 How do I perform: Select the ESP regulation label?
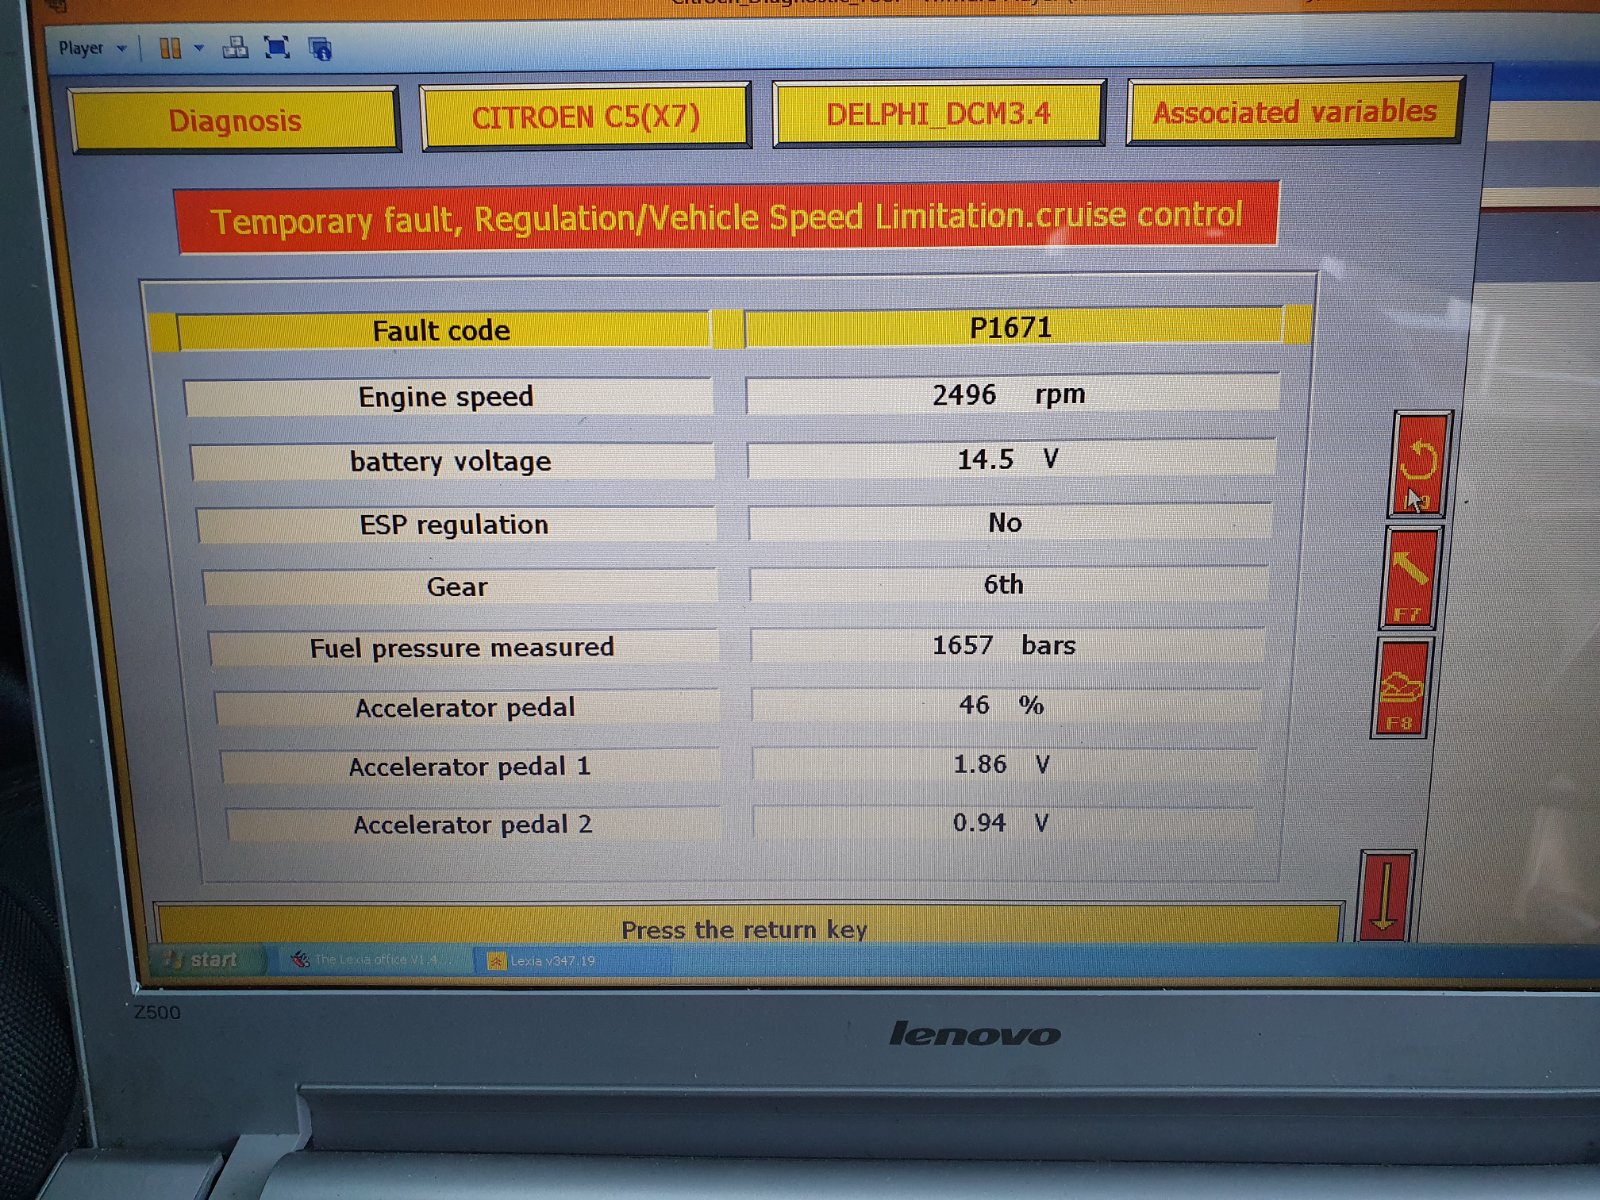(455, 525)
